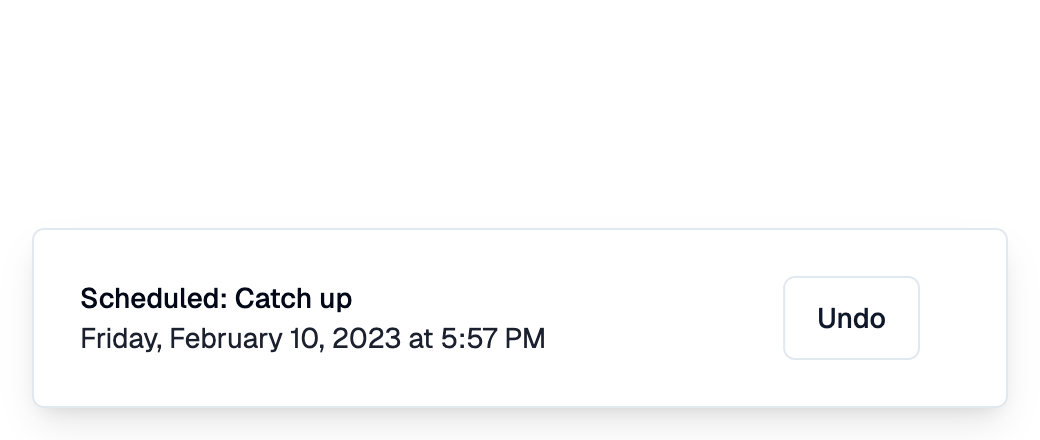Image resolution: width=1040 pixels, height=440 pixels.
Task: Click the Undo button
Action: click(x=851, y=318)
